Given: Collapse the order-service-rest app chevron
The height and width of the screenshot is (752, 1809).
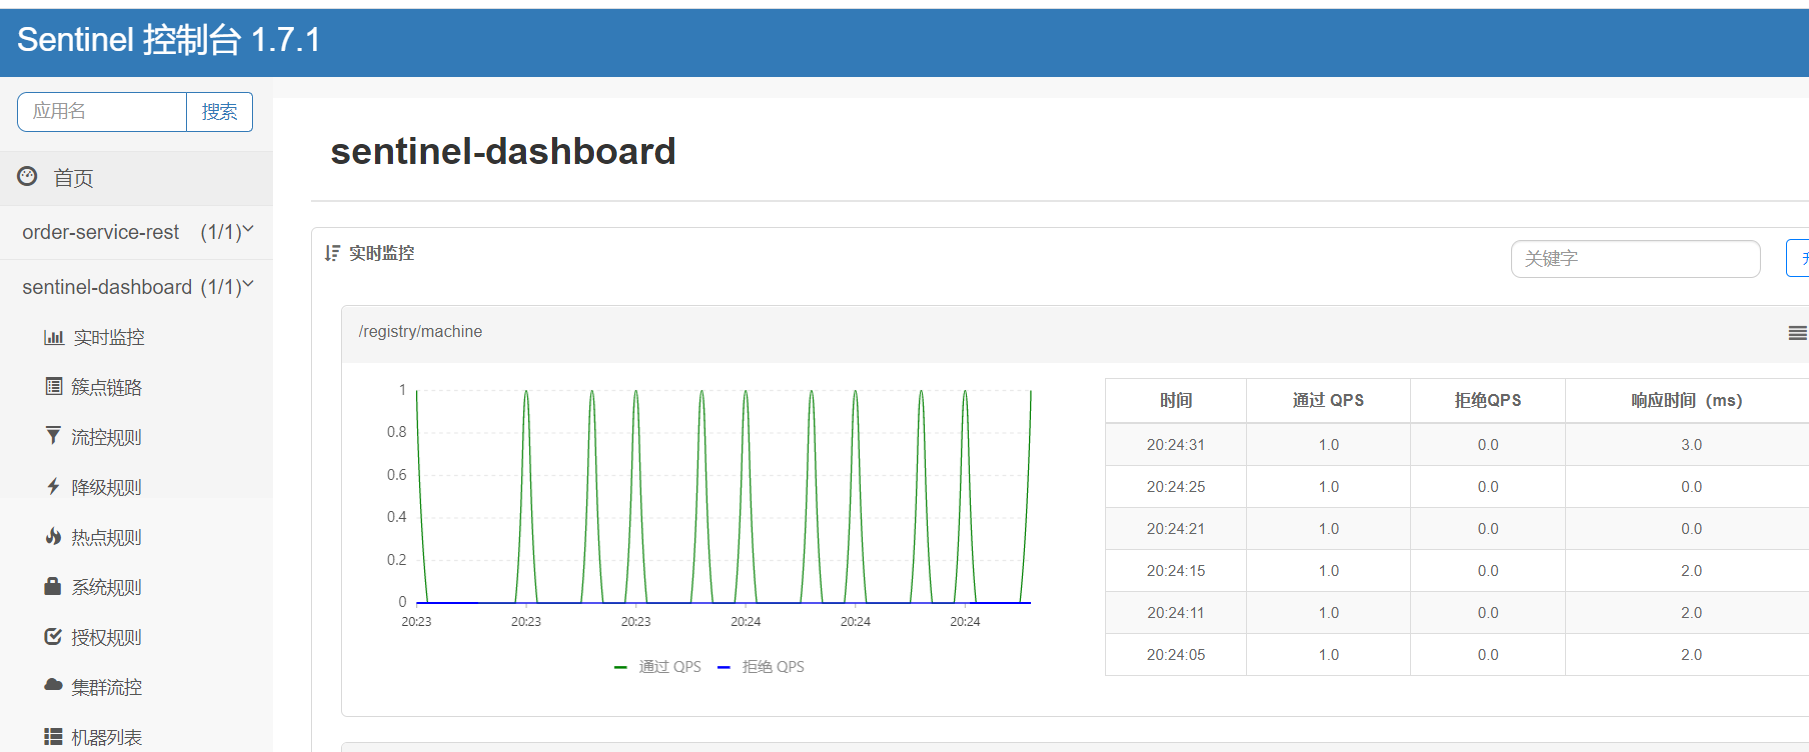Looking at the screenshot, I should click(x=248, y=229).
